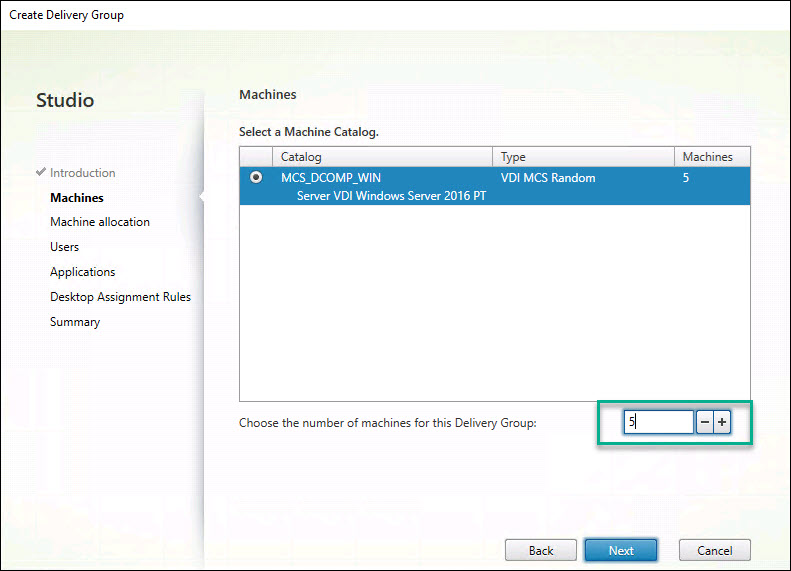Decrease machine count with minus button

click(x=705, y=423)
